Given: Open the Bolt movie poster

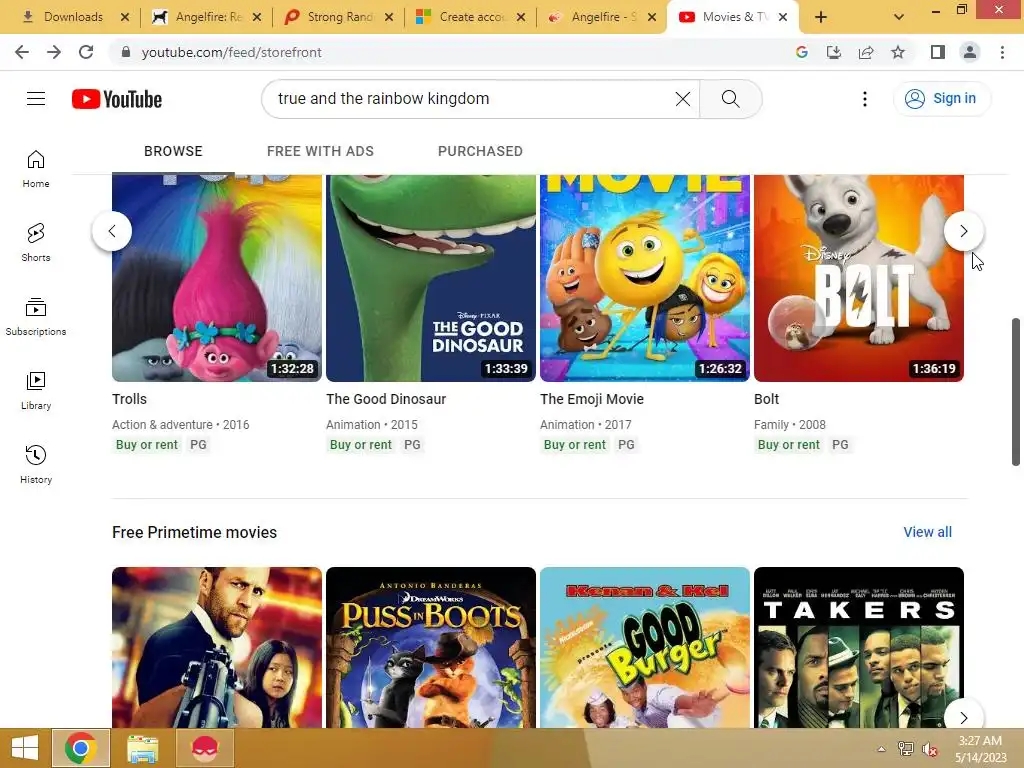Looking at the screenshot, I should [859, 278].
